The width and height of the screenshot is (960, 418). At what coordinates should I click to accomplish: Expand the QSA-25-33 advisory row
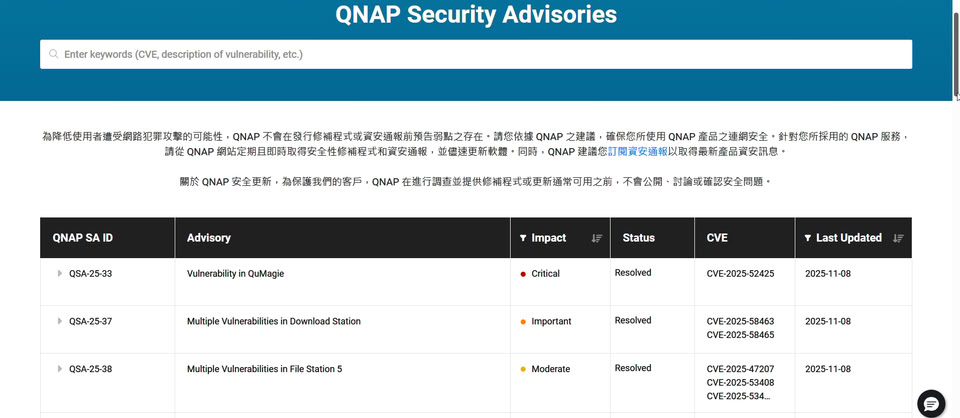pyautogui.click(x=59, y=273)
